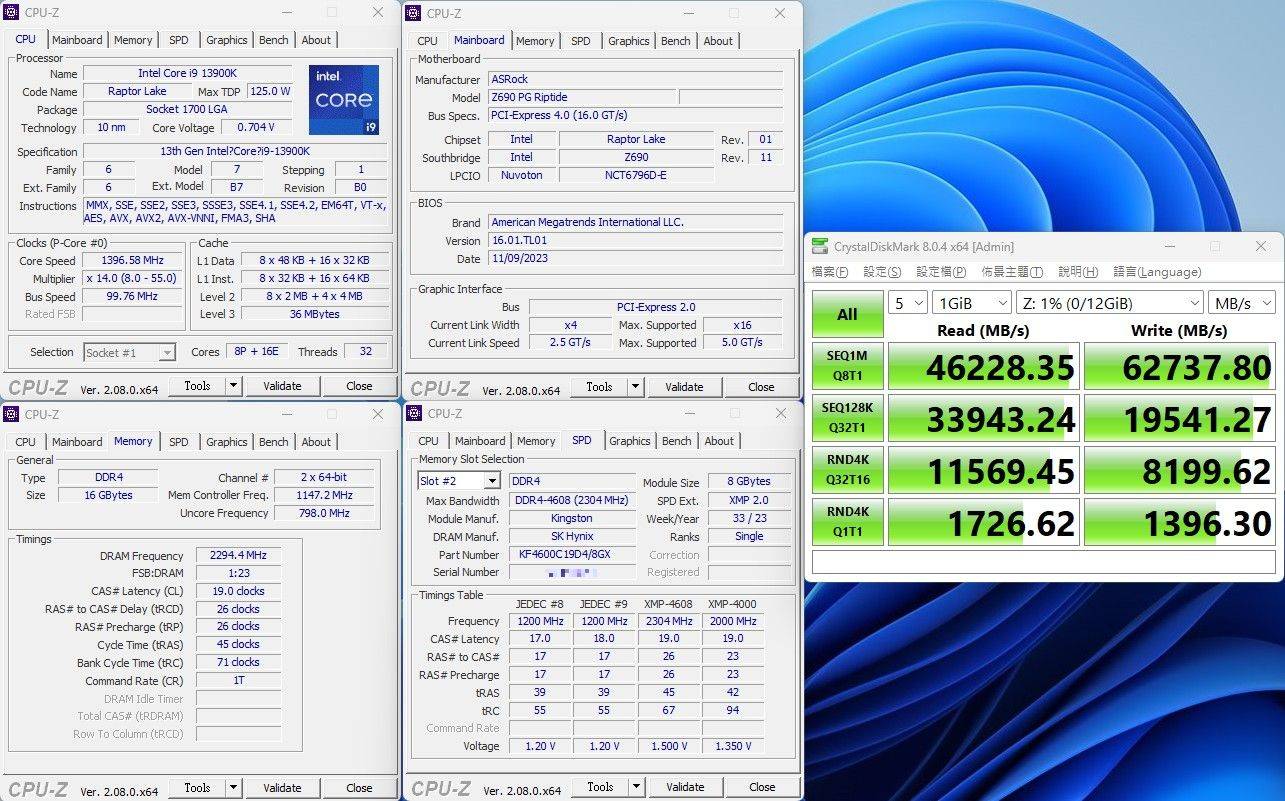Click CPU-Z title icon in Mainboard window

(413, 13)
